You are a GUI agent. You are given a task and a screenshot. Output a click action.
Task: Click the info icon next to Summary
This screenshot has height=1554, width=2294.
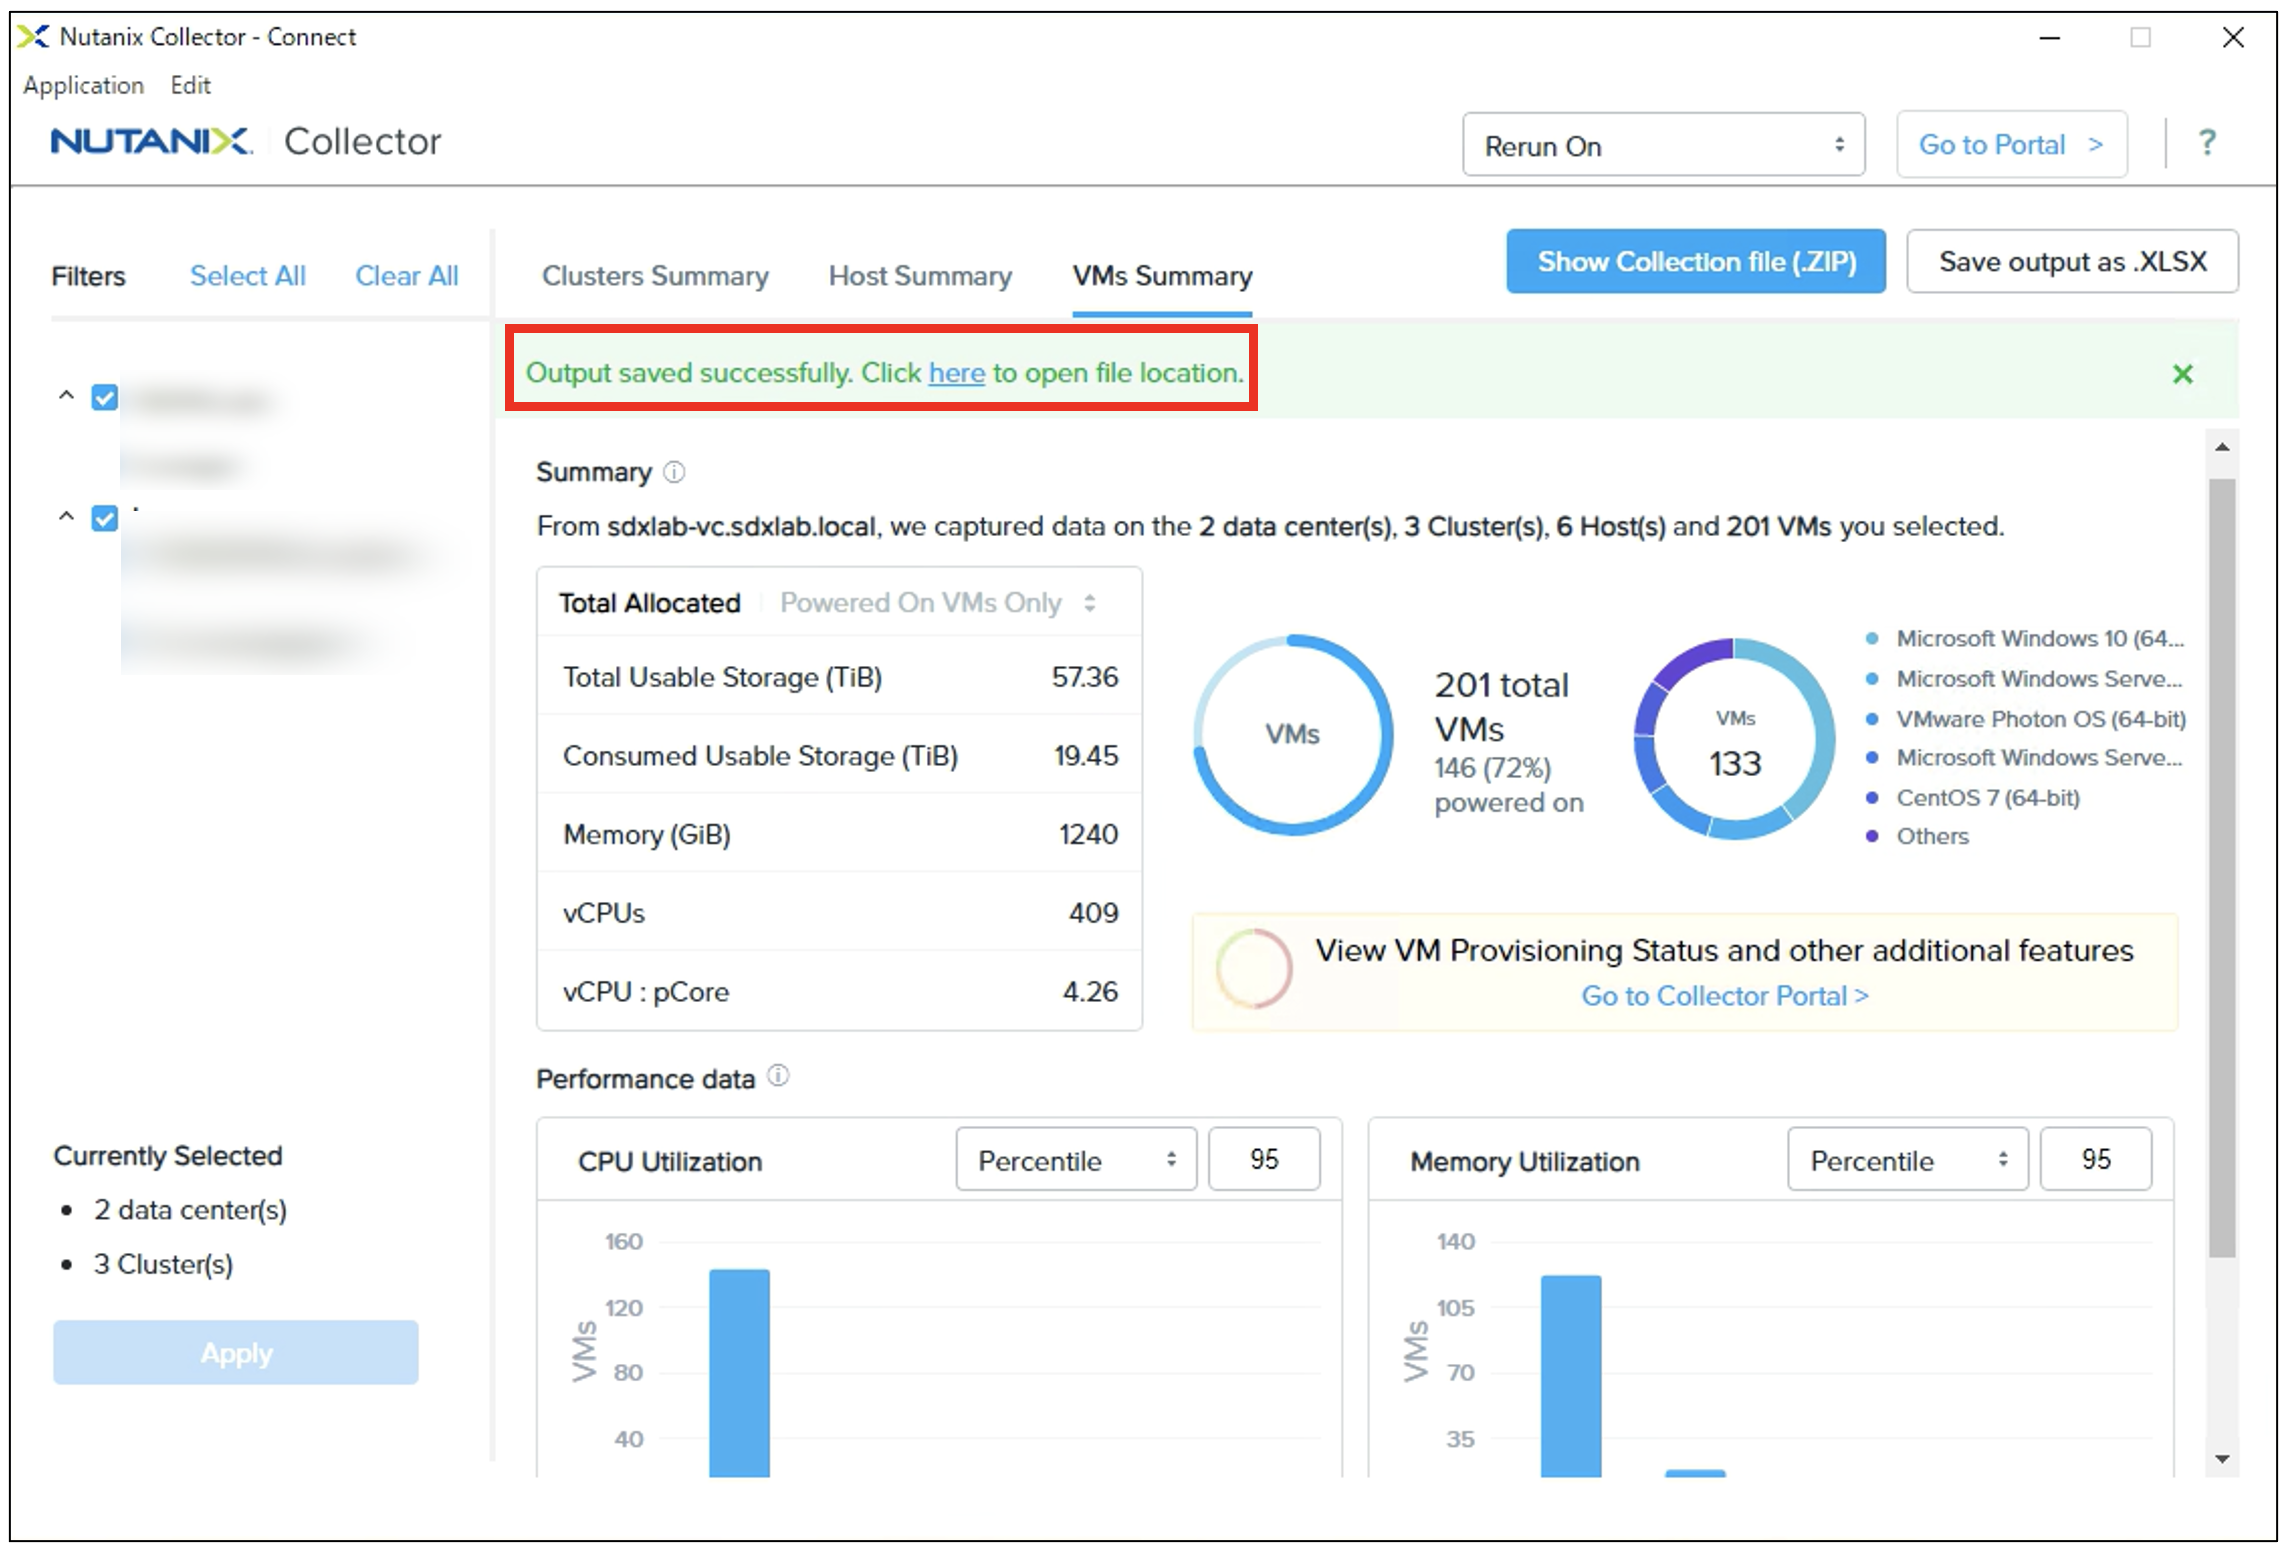click(x=675, y=472)
